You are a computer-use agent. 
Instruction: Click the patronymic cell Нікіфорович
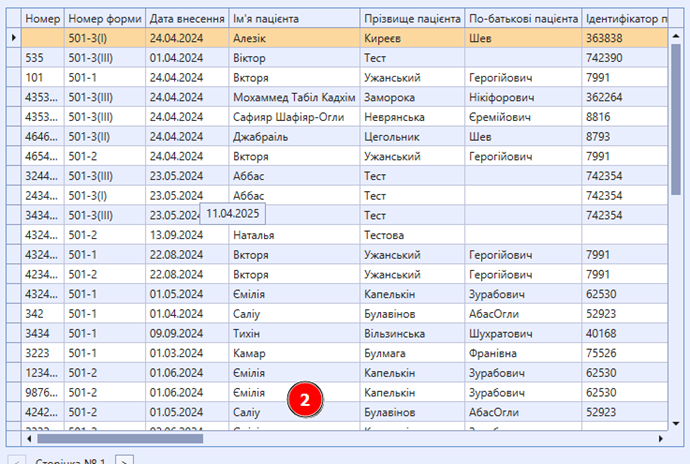coord(523,97)
